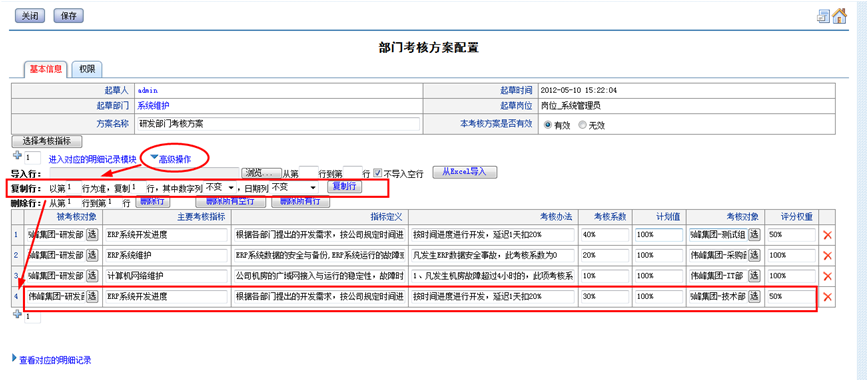Click the 考核办法 column header
Image resolution: width=868 pixels, height=381 pixels.
pos(557,216)
